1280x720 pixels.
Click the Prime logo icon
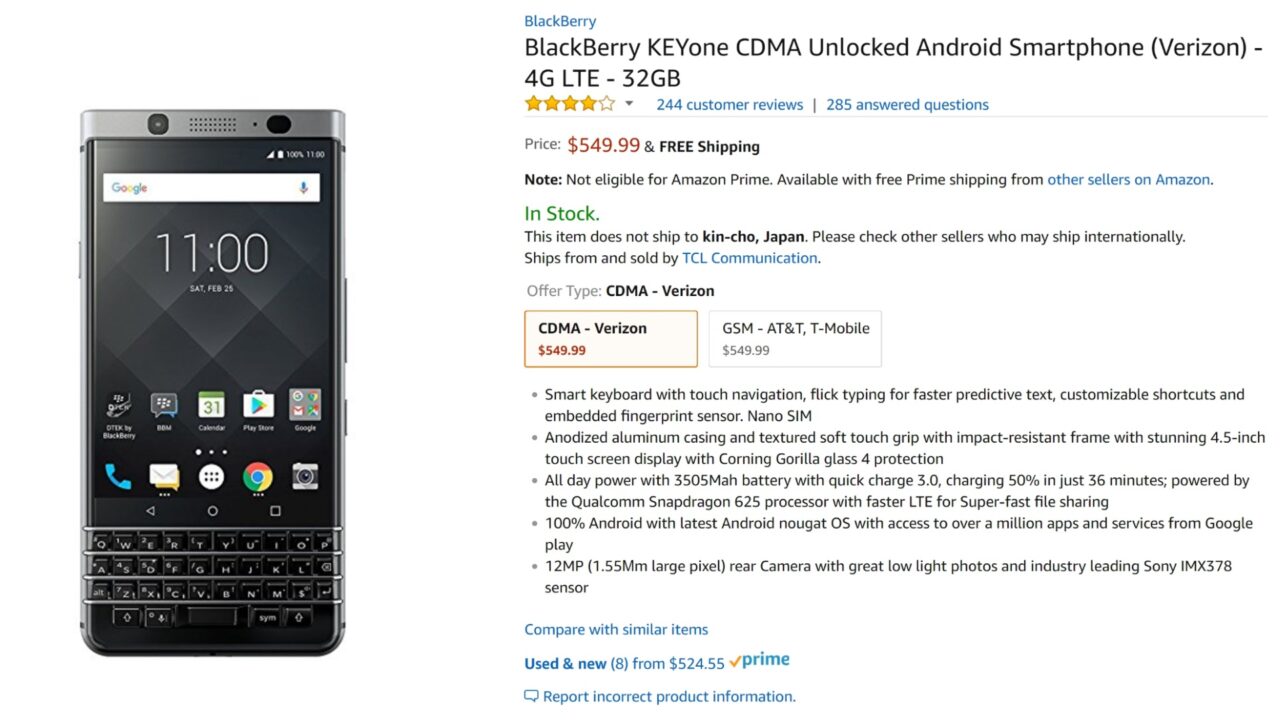point(759,661)
